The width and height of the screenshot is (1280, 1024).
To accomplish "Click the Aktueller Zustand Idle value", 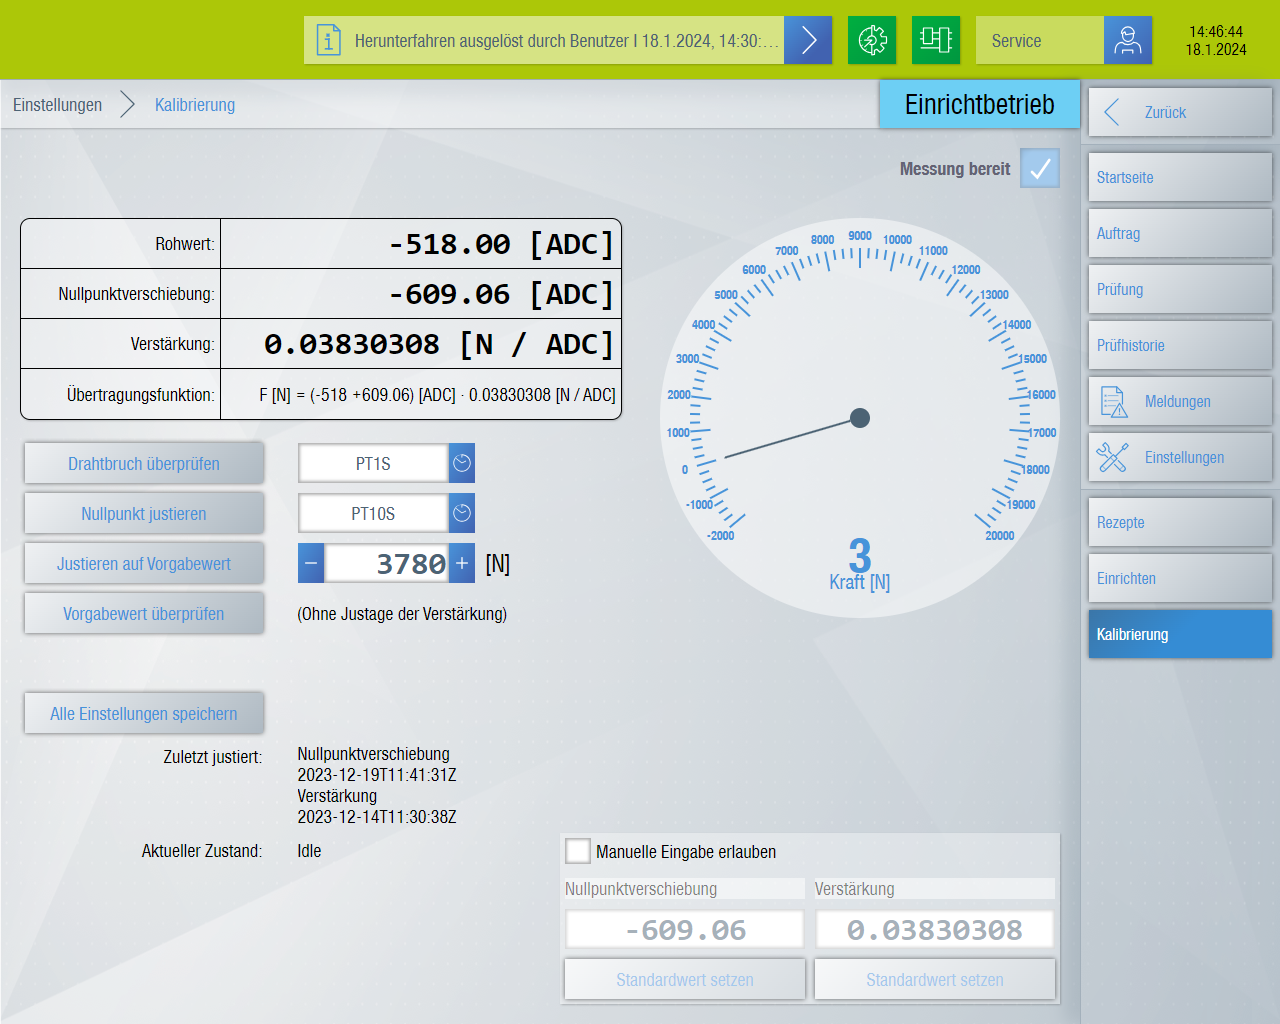I will click(x=309, y=851).
